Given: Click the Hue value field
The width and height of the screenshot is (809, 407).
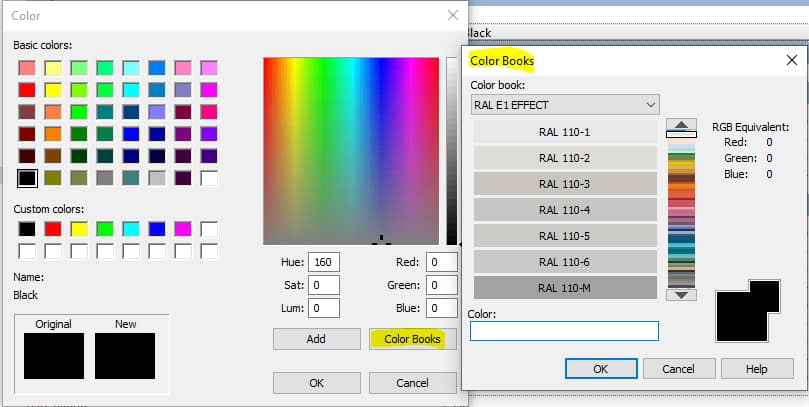Looking at the screenshot, I should (x=324, y=262).
